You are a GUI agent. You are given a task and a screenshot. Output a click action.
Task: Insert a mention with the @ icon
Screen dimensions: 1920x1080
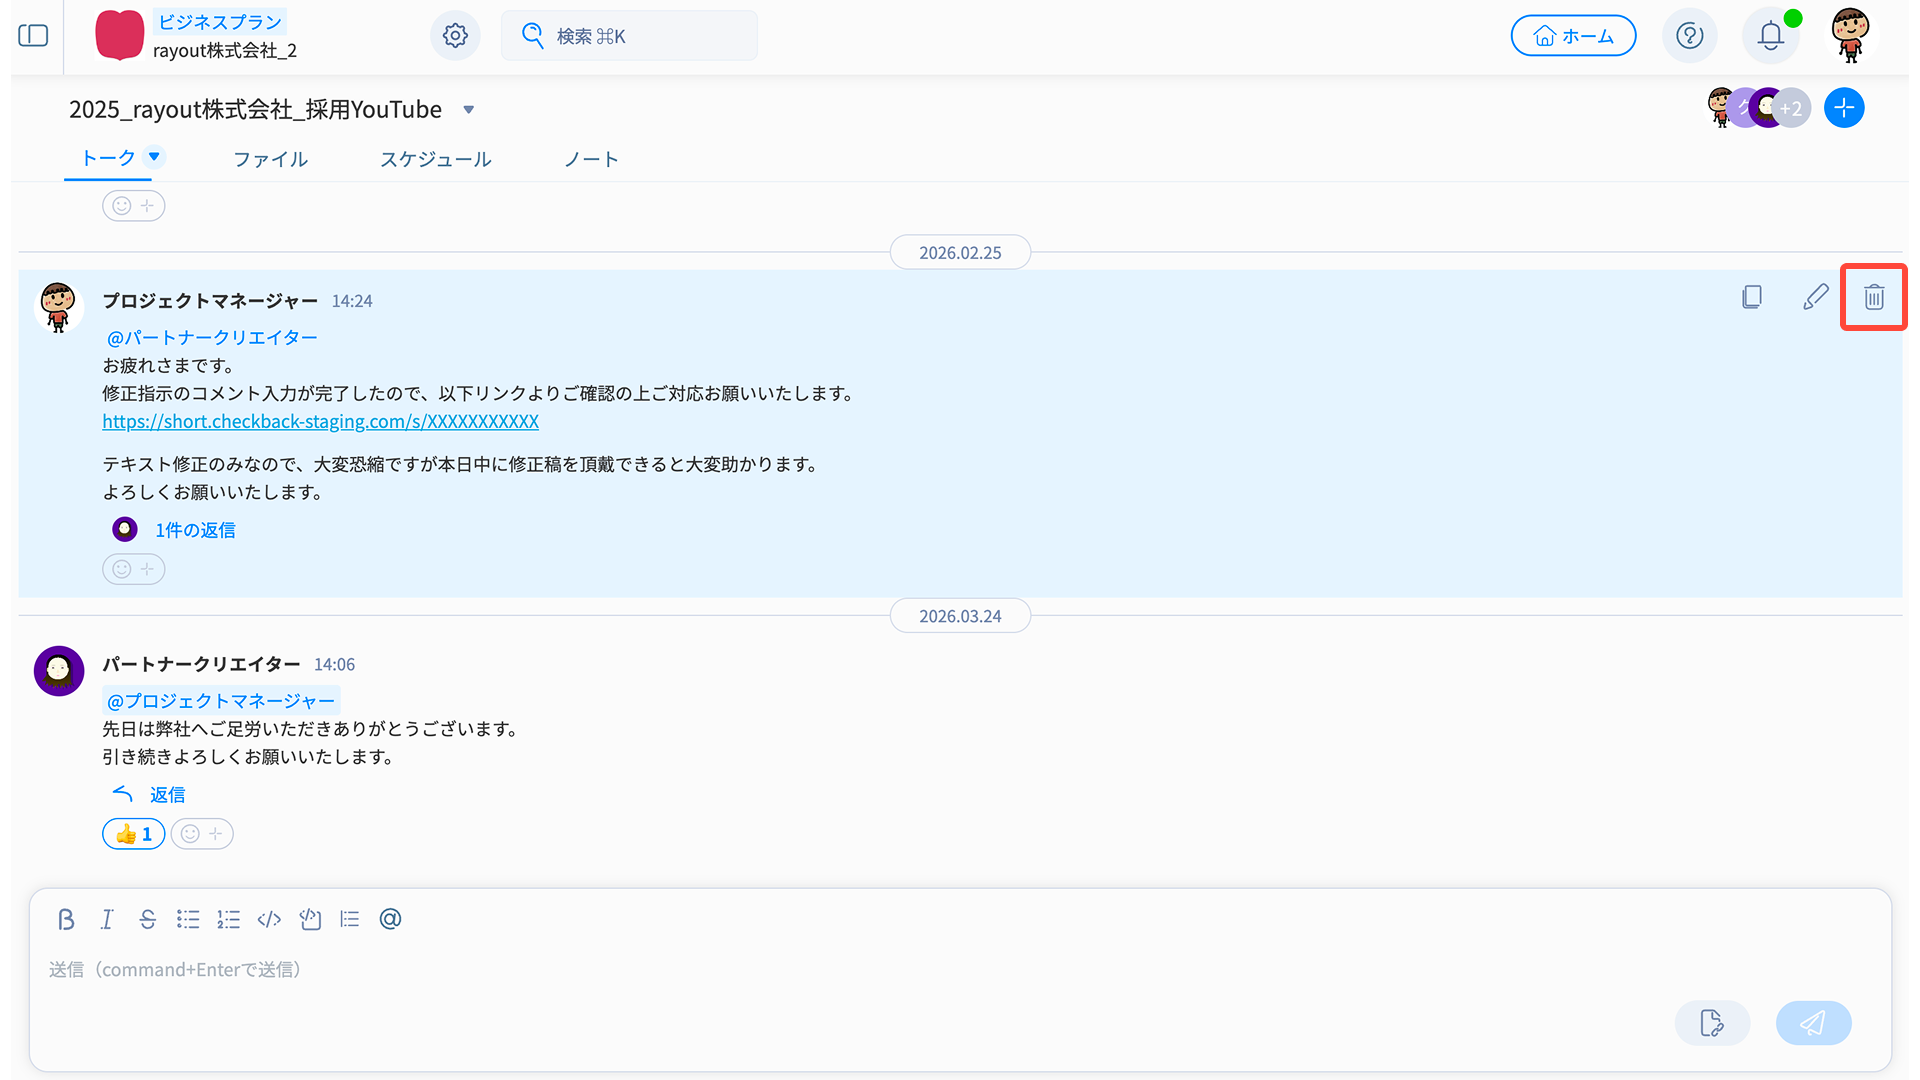[390, 919]
